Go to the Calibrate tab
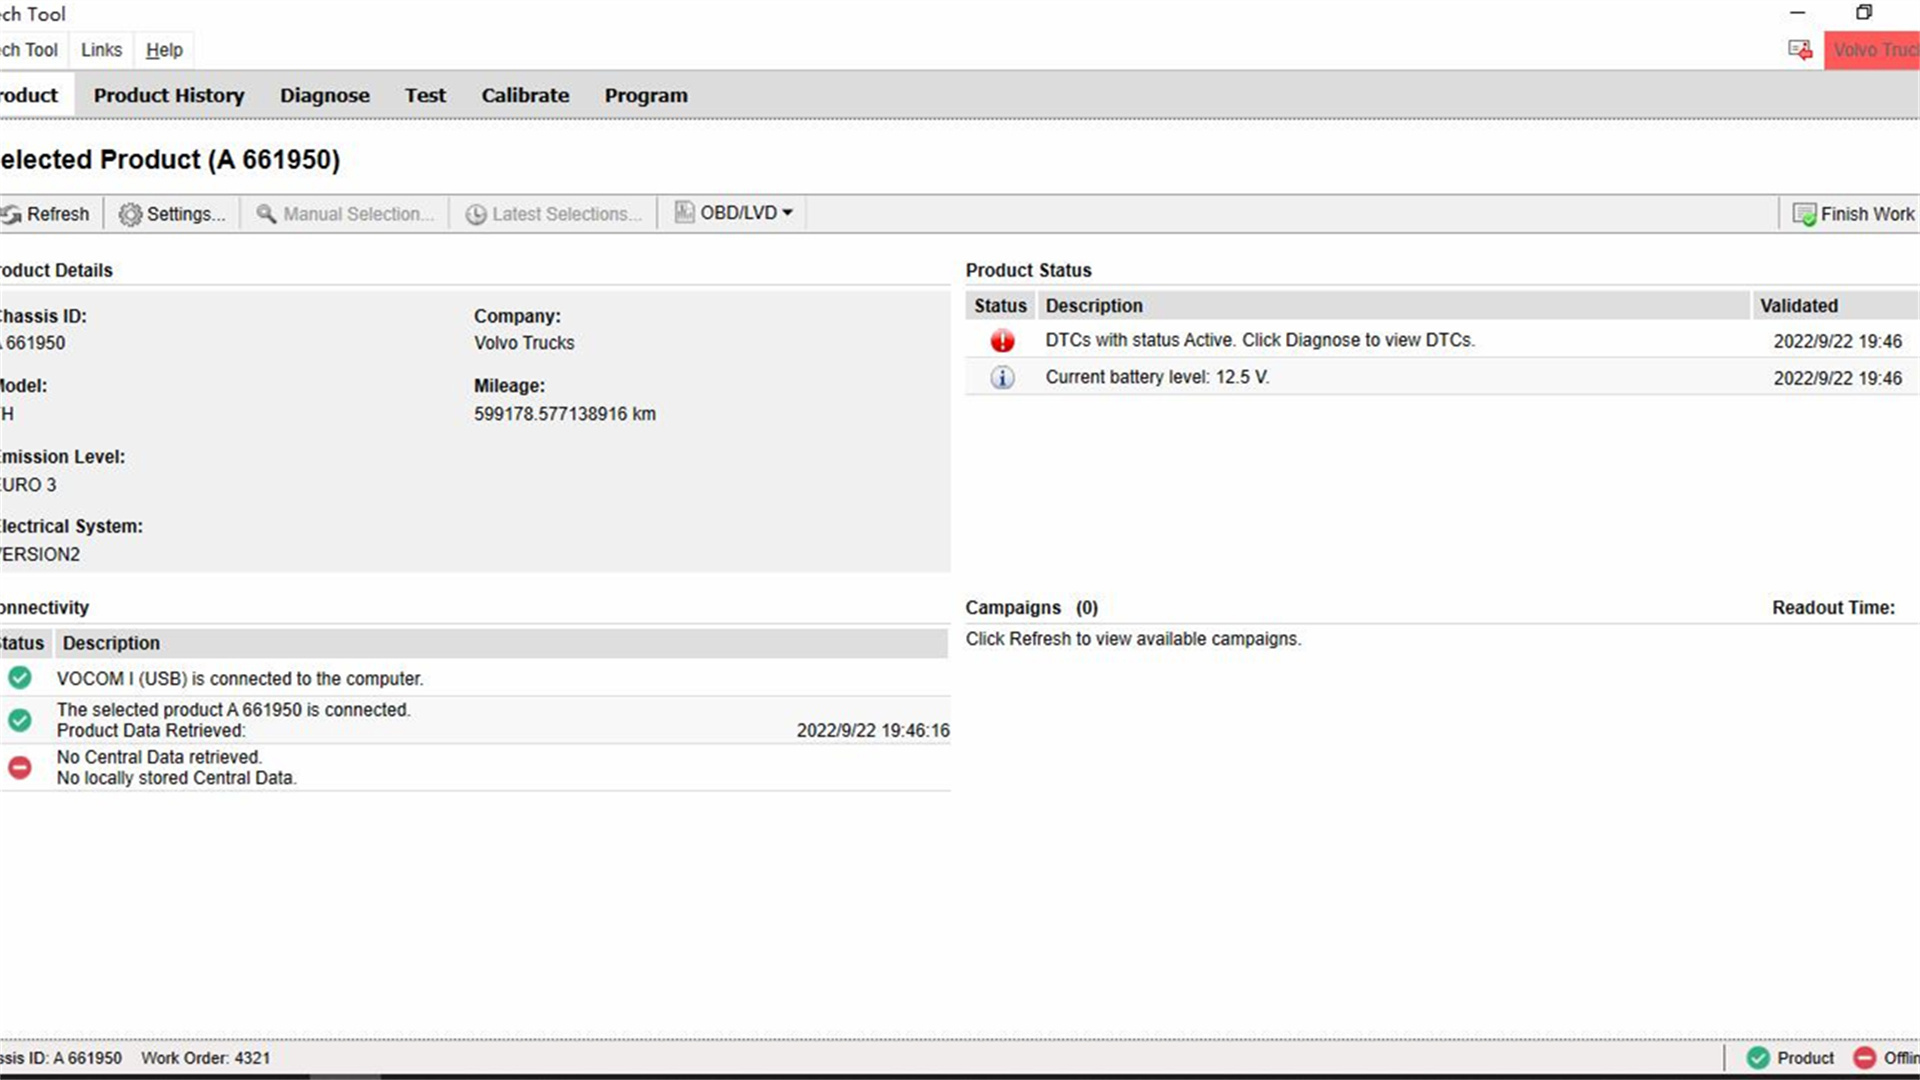 (x=525, y=96)
